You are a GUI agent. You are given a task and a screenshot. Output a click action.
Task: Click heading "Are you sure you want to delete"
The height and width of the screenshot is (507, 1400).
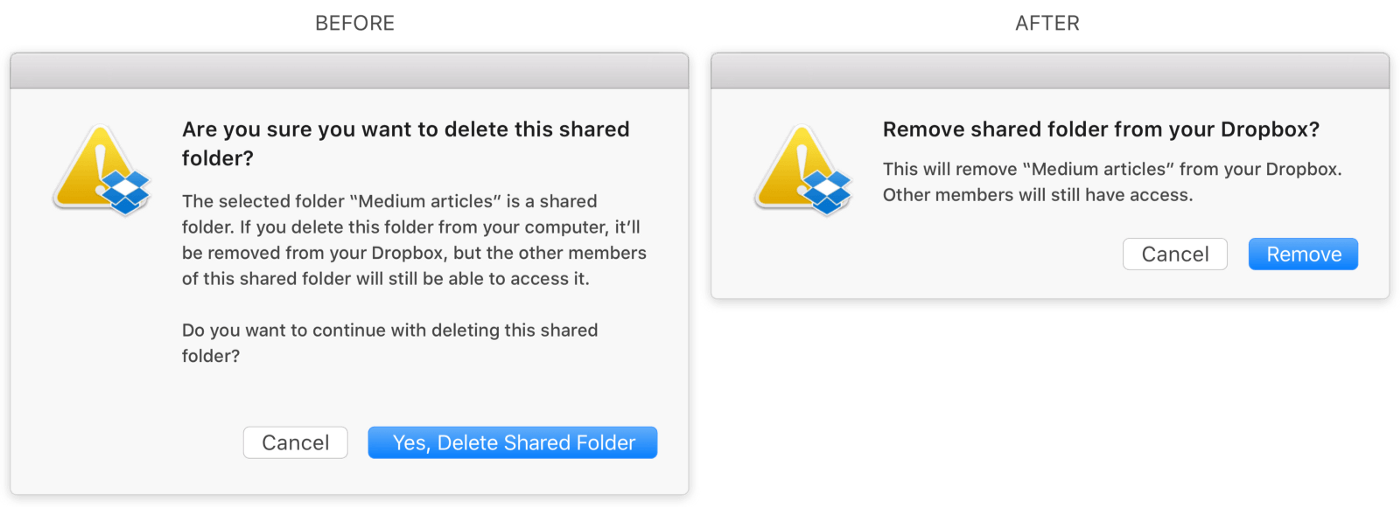(406, 144)
